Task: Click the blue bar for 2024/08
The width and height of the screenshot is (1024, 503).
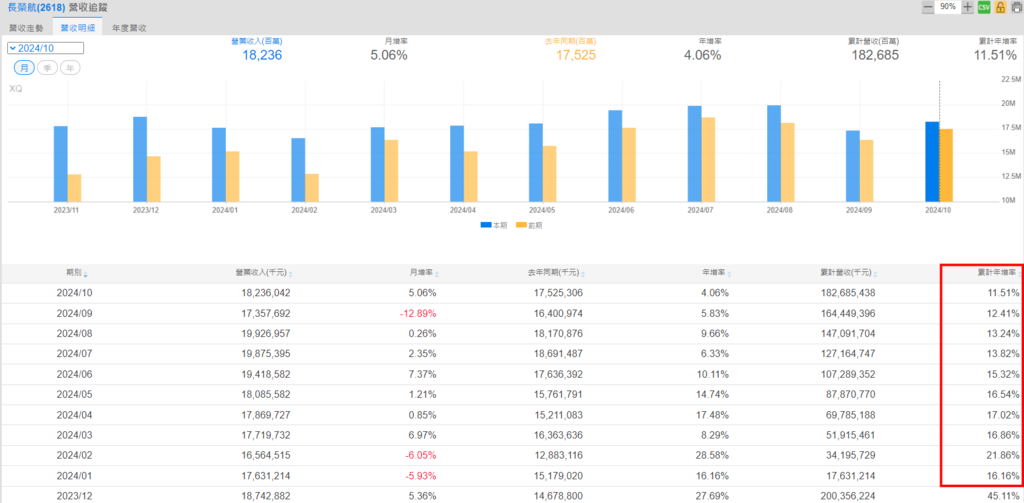Action: (774, 154)
